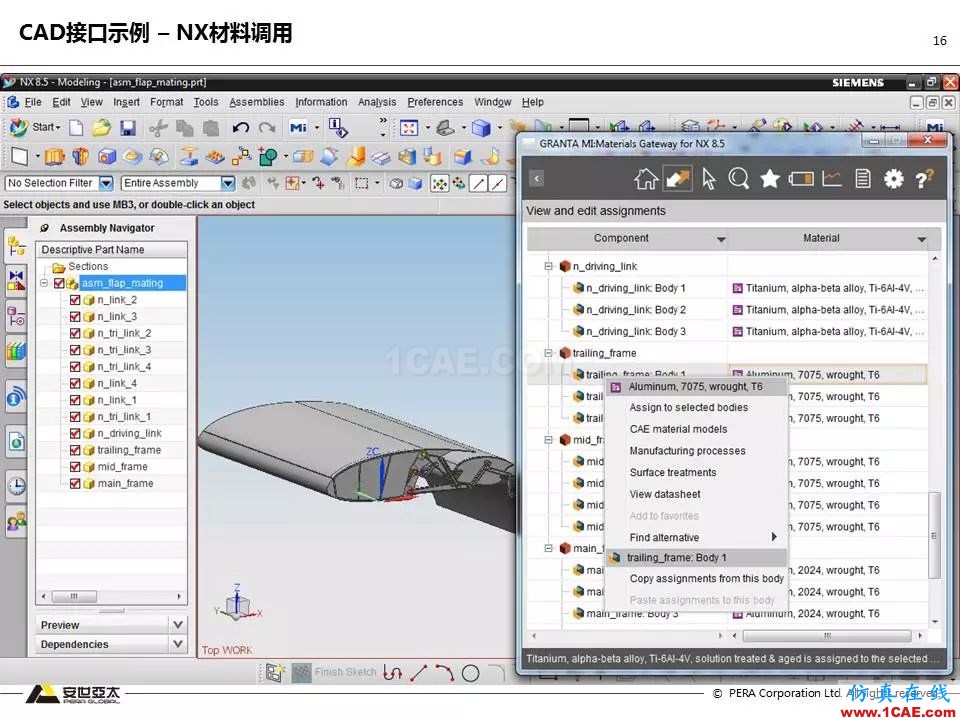The image size is (960, 720).
Task: Open the report document icon in Granta
Action: pos(863,179)
